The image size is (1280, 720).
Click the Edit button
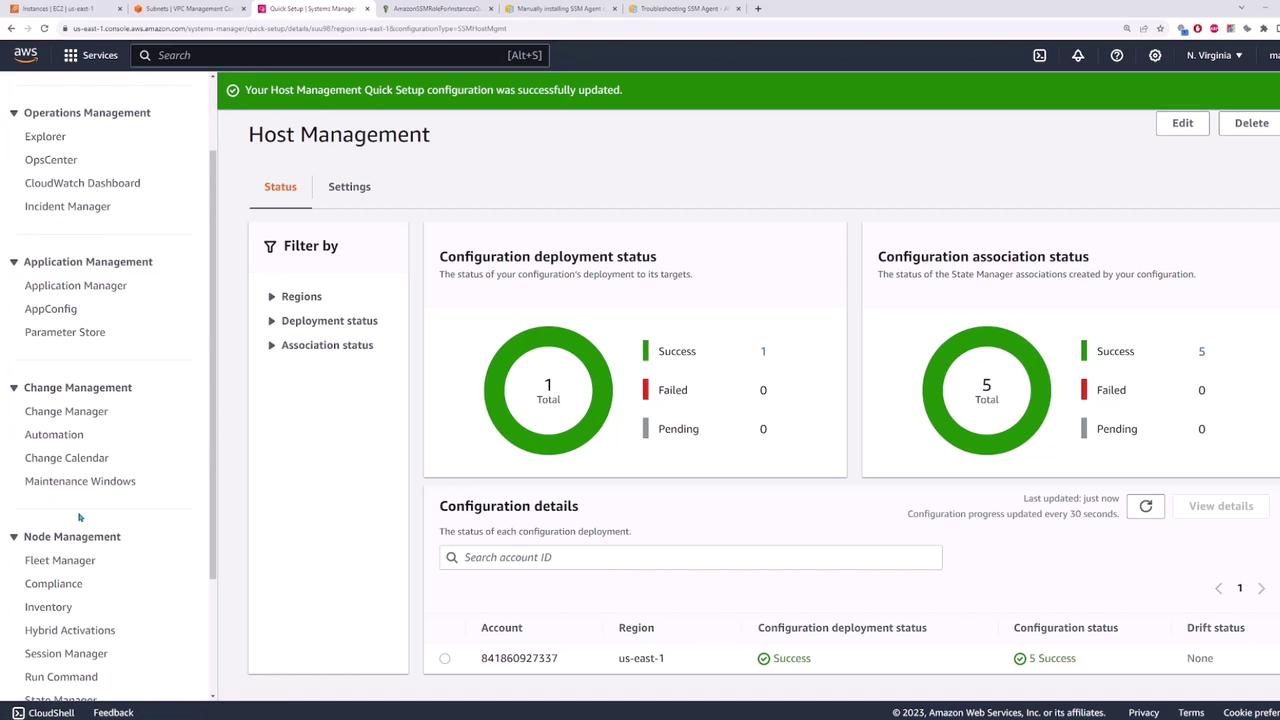pyautogui.click(x=1182, y=123)
